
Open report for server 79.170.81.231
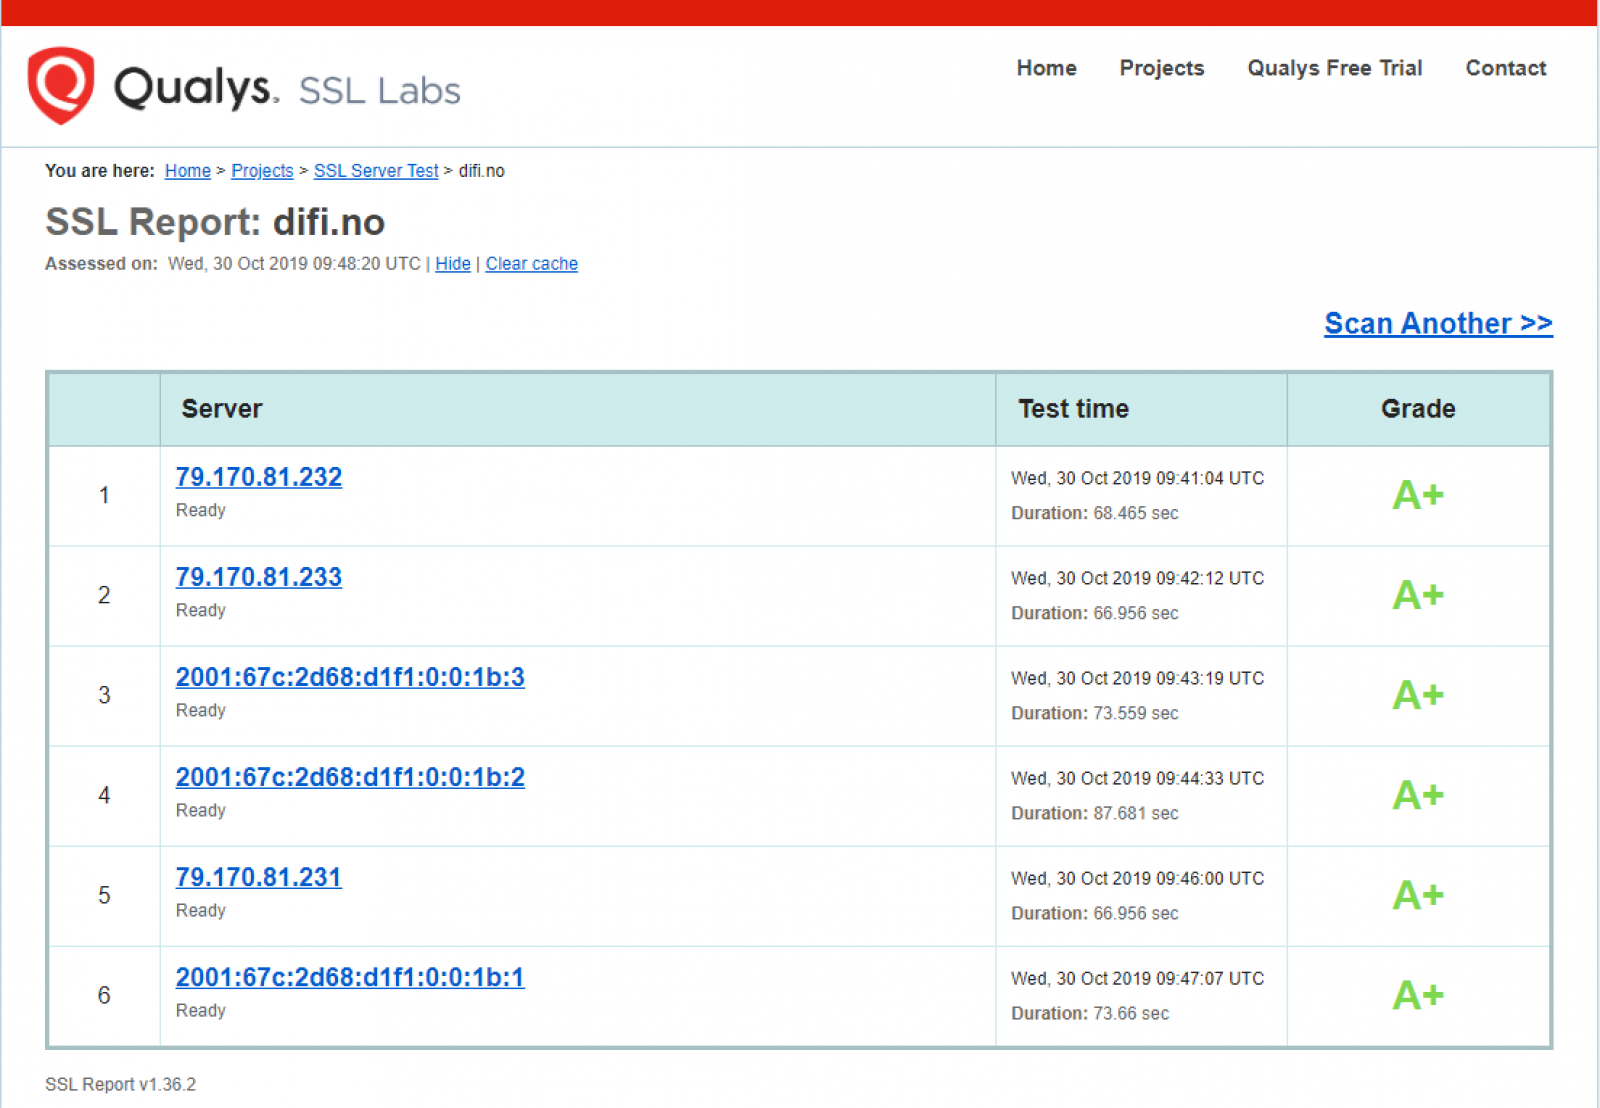click(x=258, y=877)
